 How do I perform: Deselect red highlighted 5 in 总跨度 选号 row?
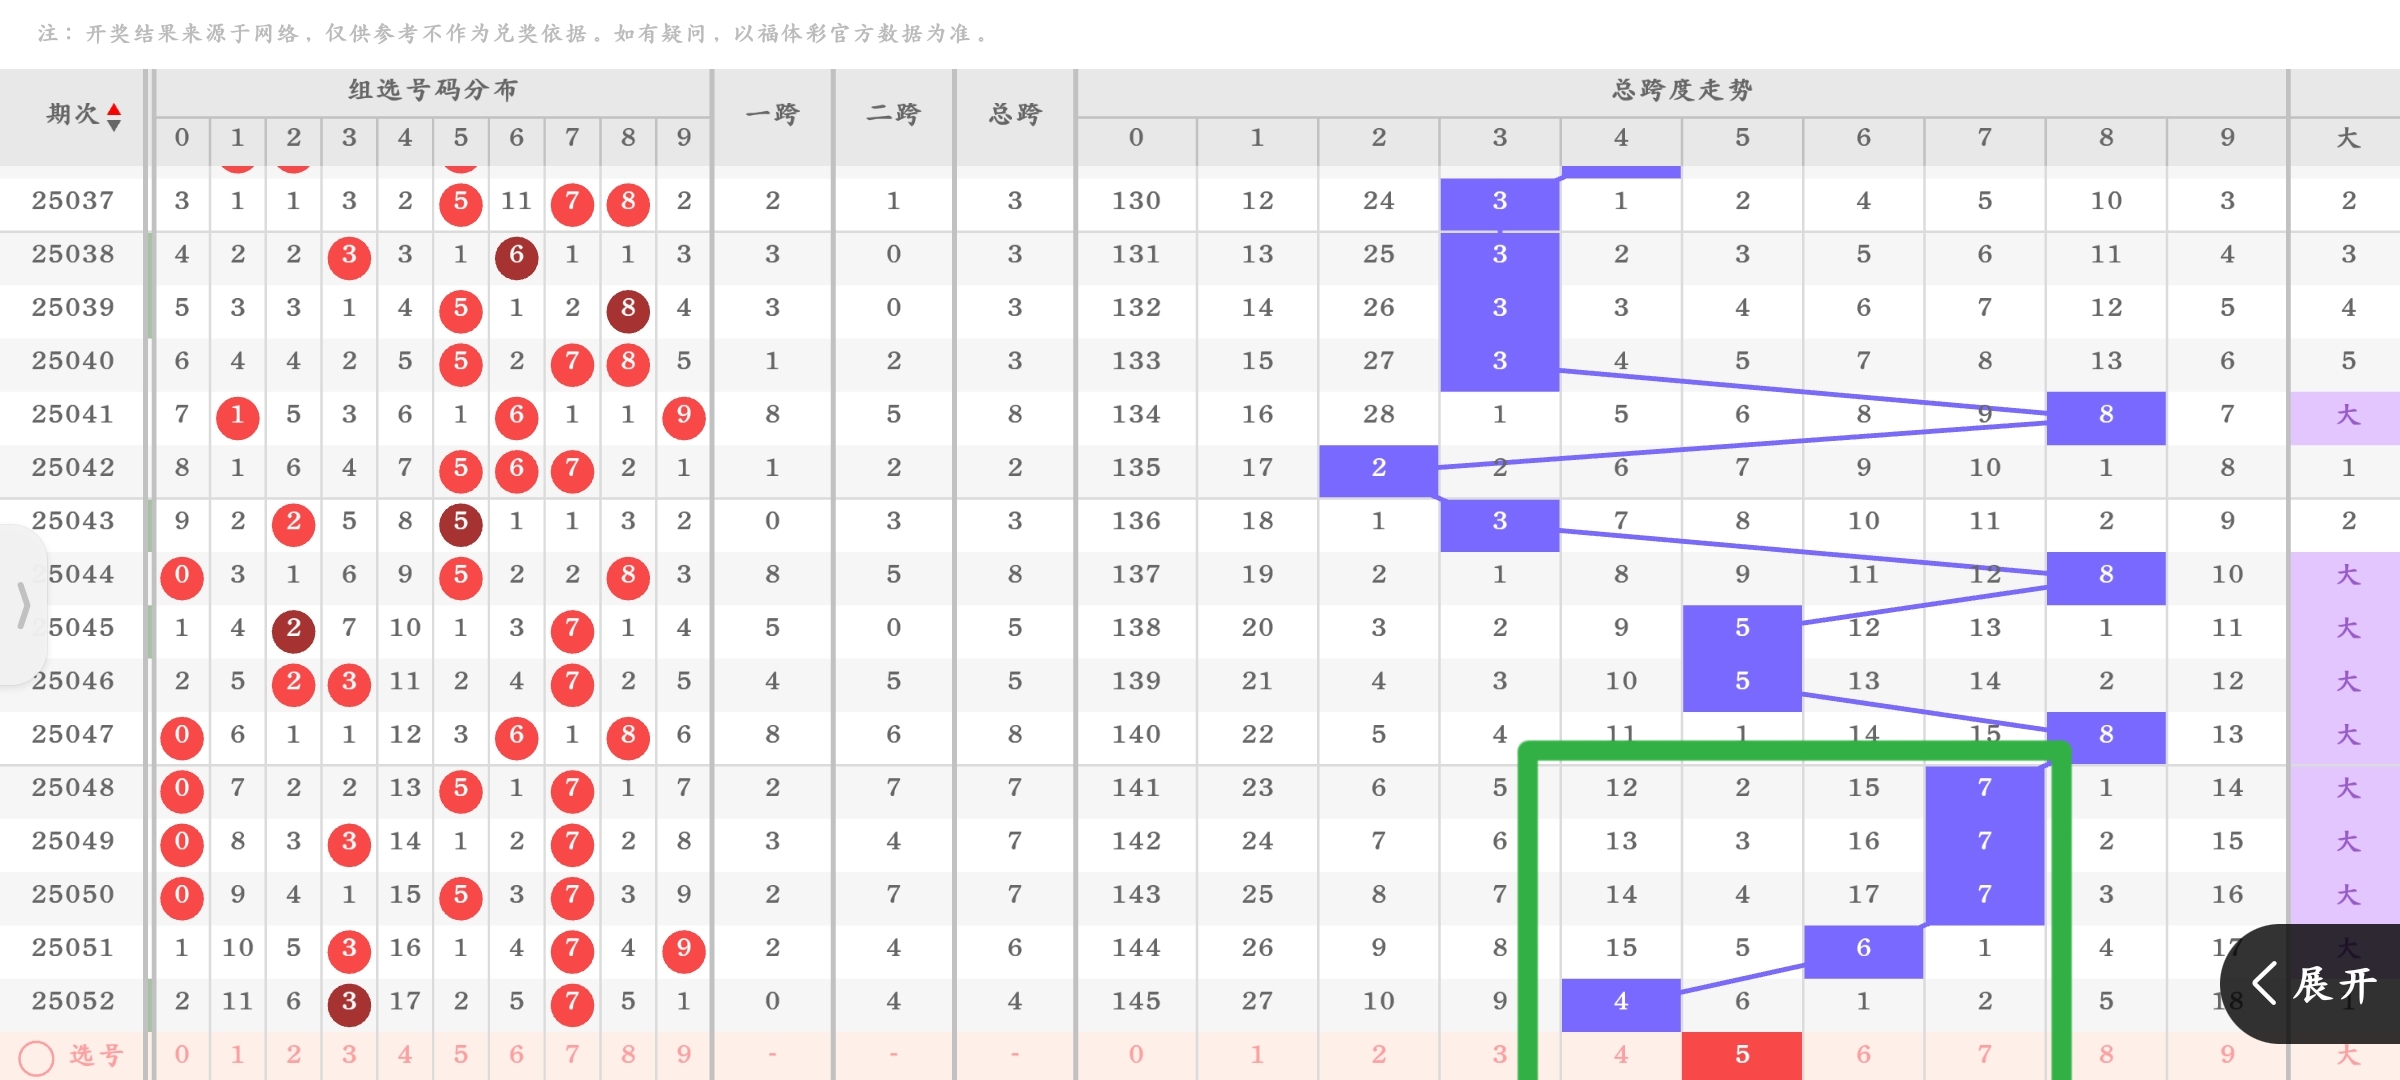click(x=1742, y=1055)
